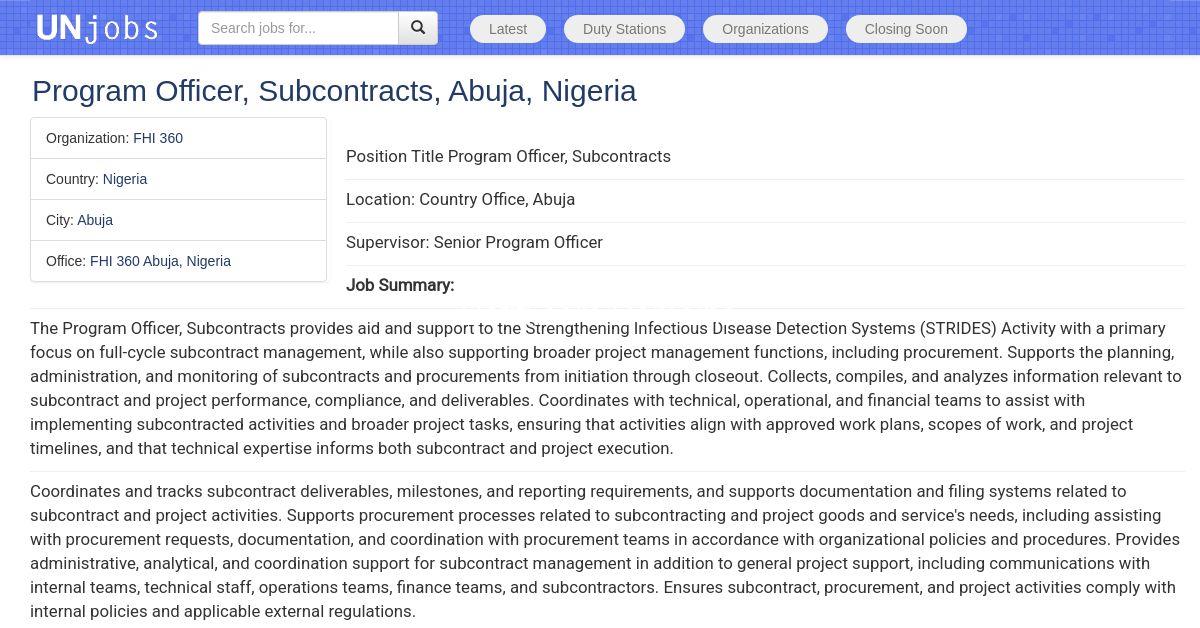The width and height of the screenshot is (1200, 628).
Task: Click the 'Organization:' label in the info panel
Action: click(x=87, y=138)
